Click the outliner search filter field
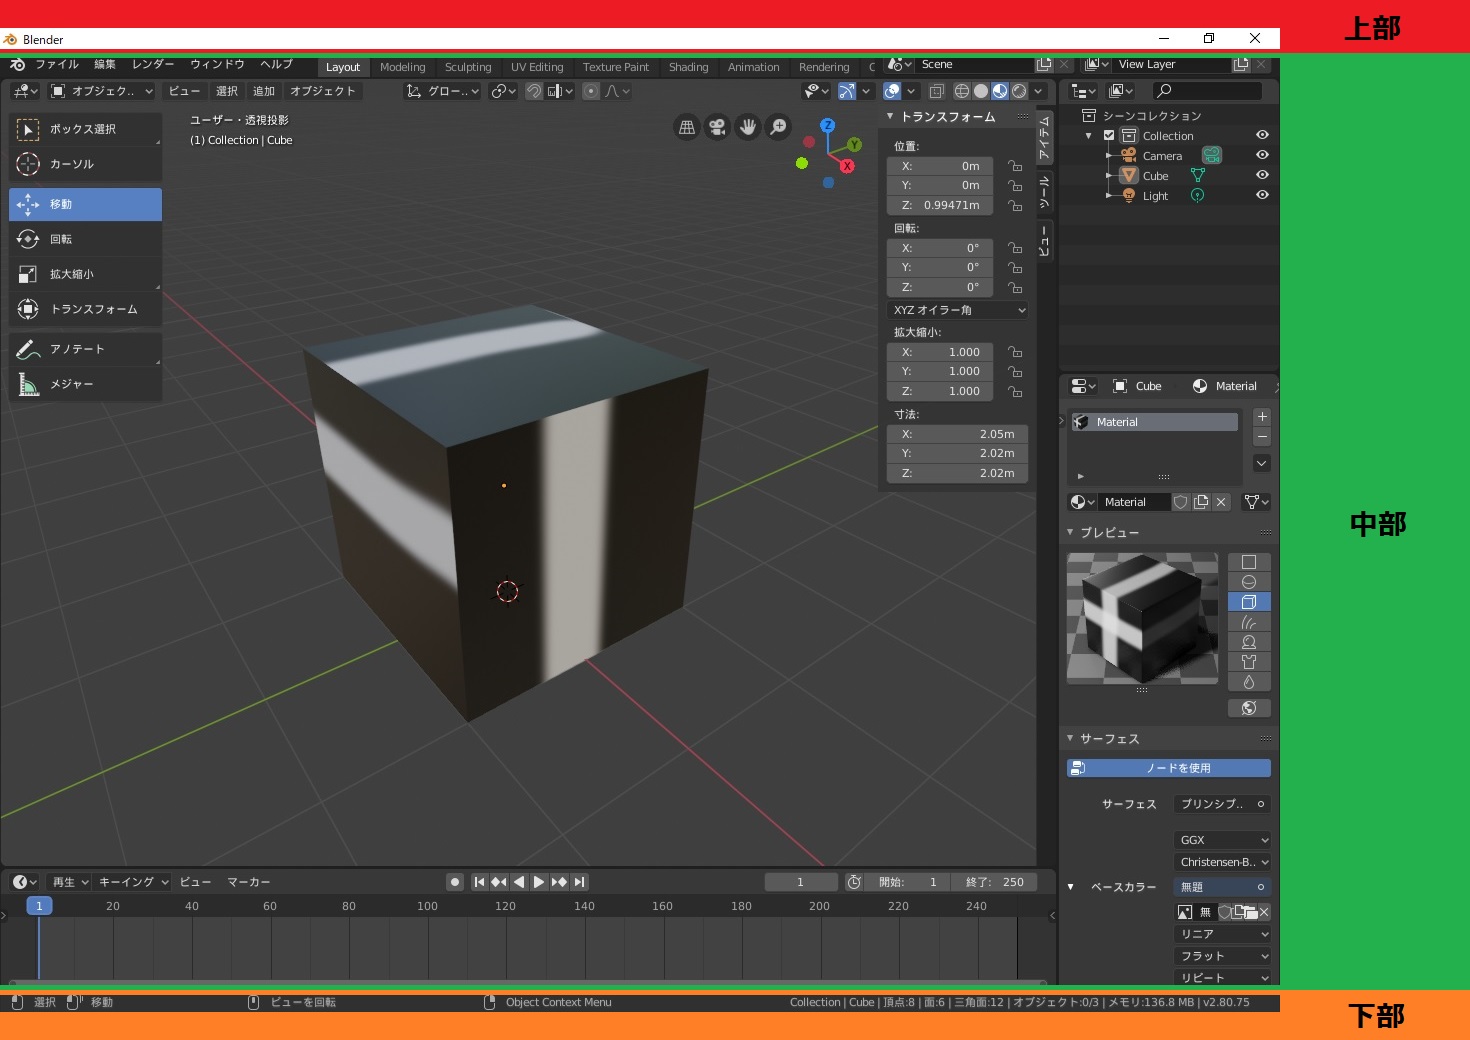Viewport: 1470px width, 1040px height. pos(1208,91)
